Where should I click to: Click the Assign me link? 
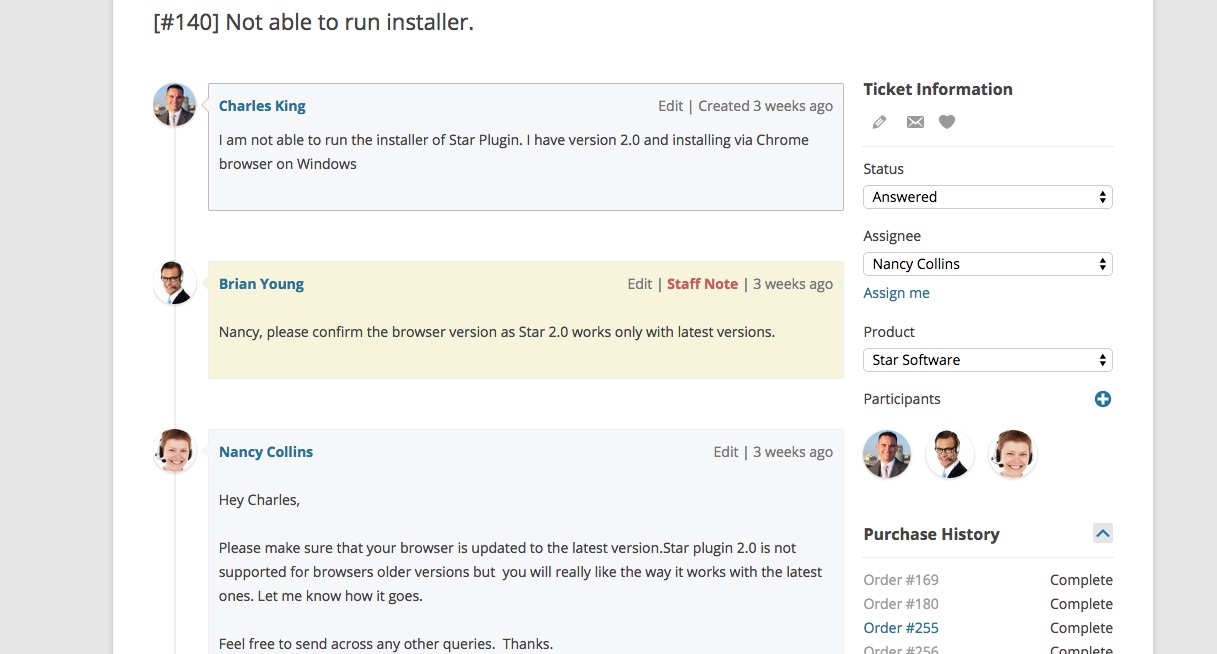pyautogui.click(x=896, y=293)
